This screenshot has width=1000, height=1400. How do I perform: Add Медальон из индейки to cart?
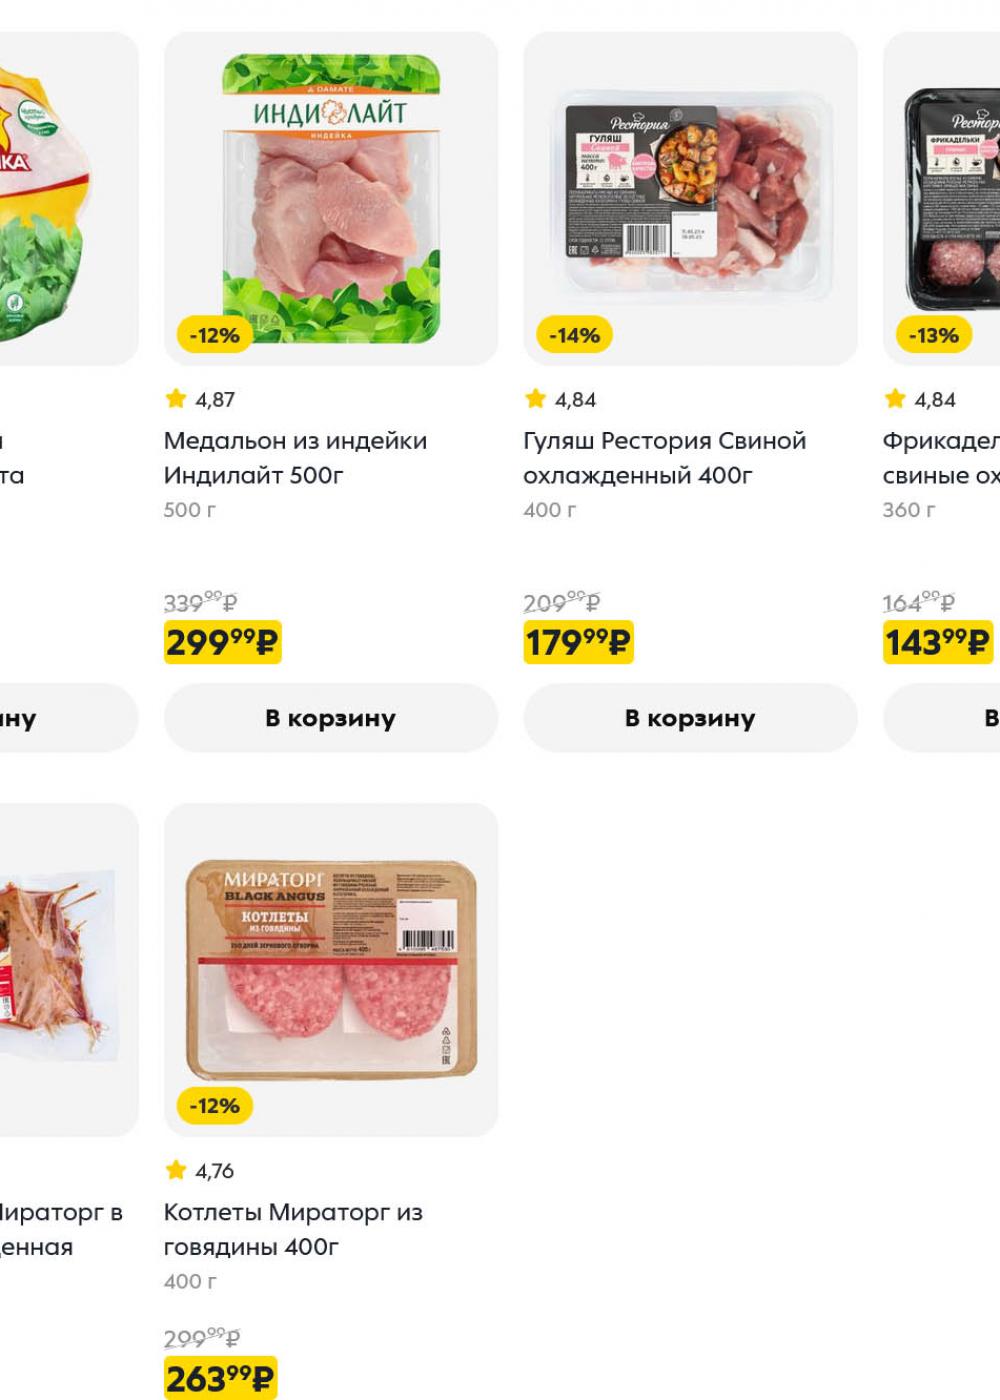(330, 718)
